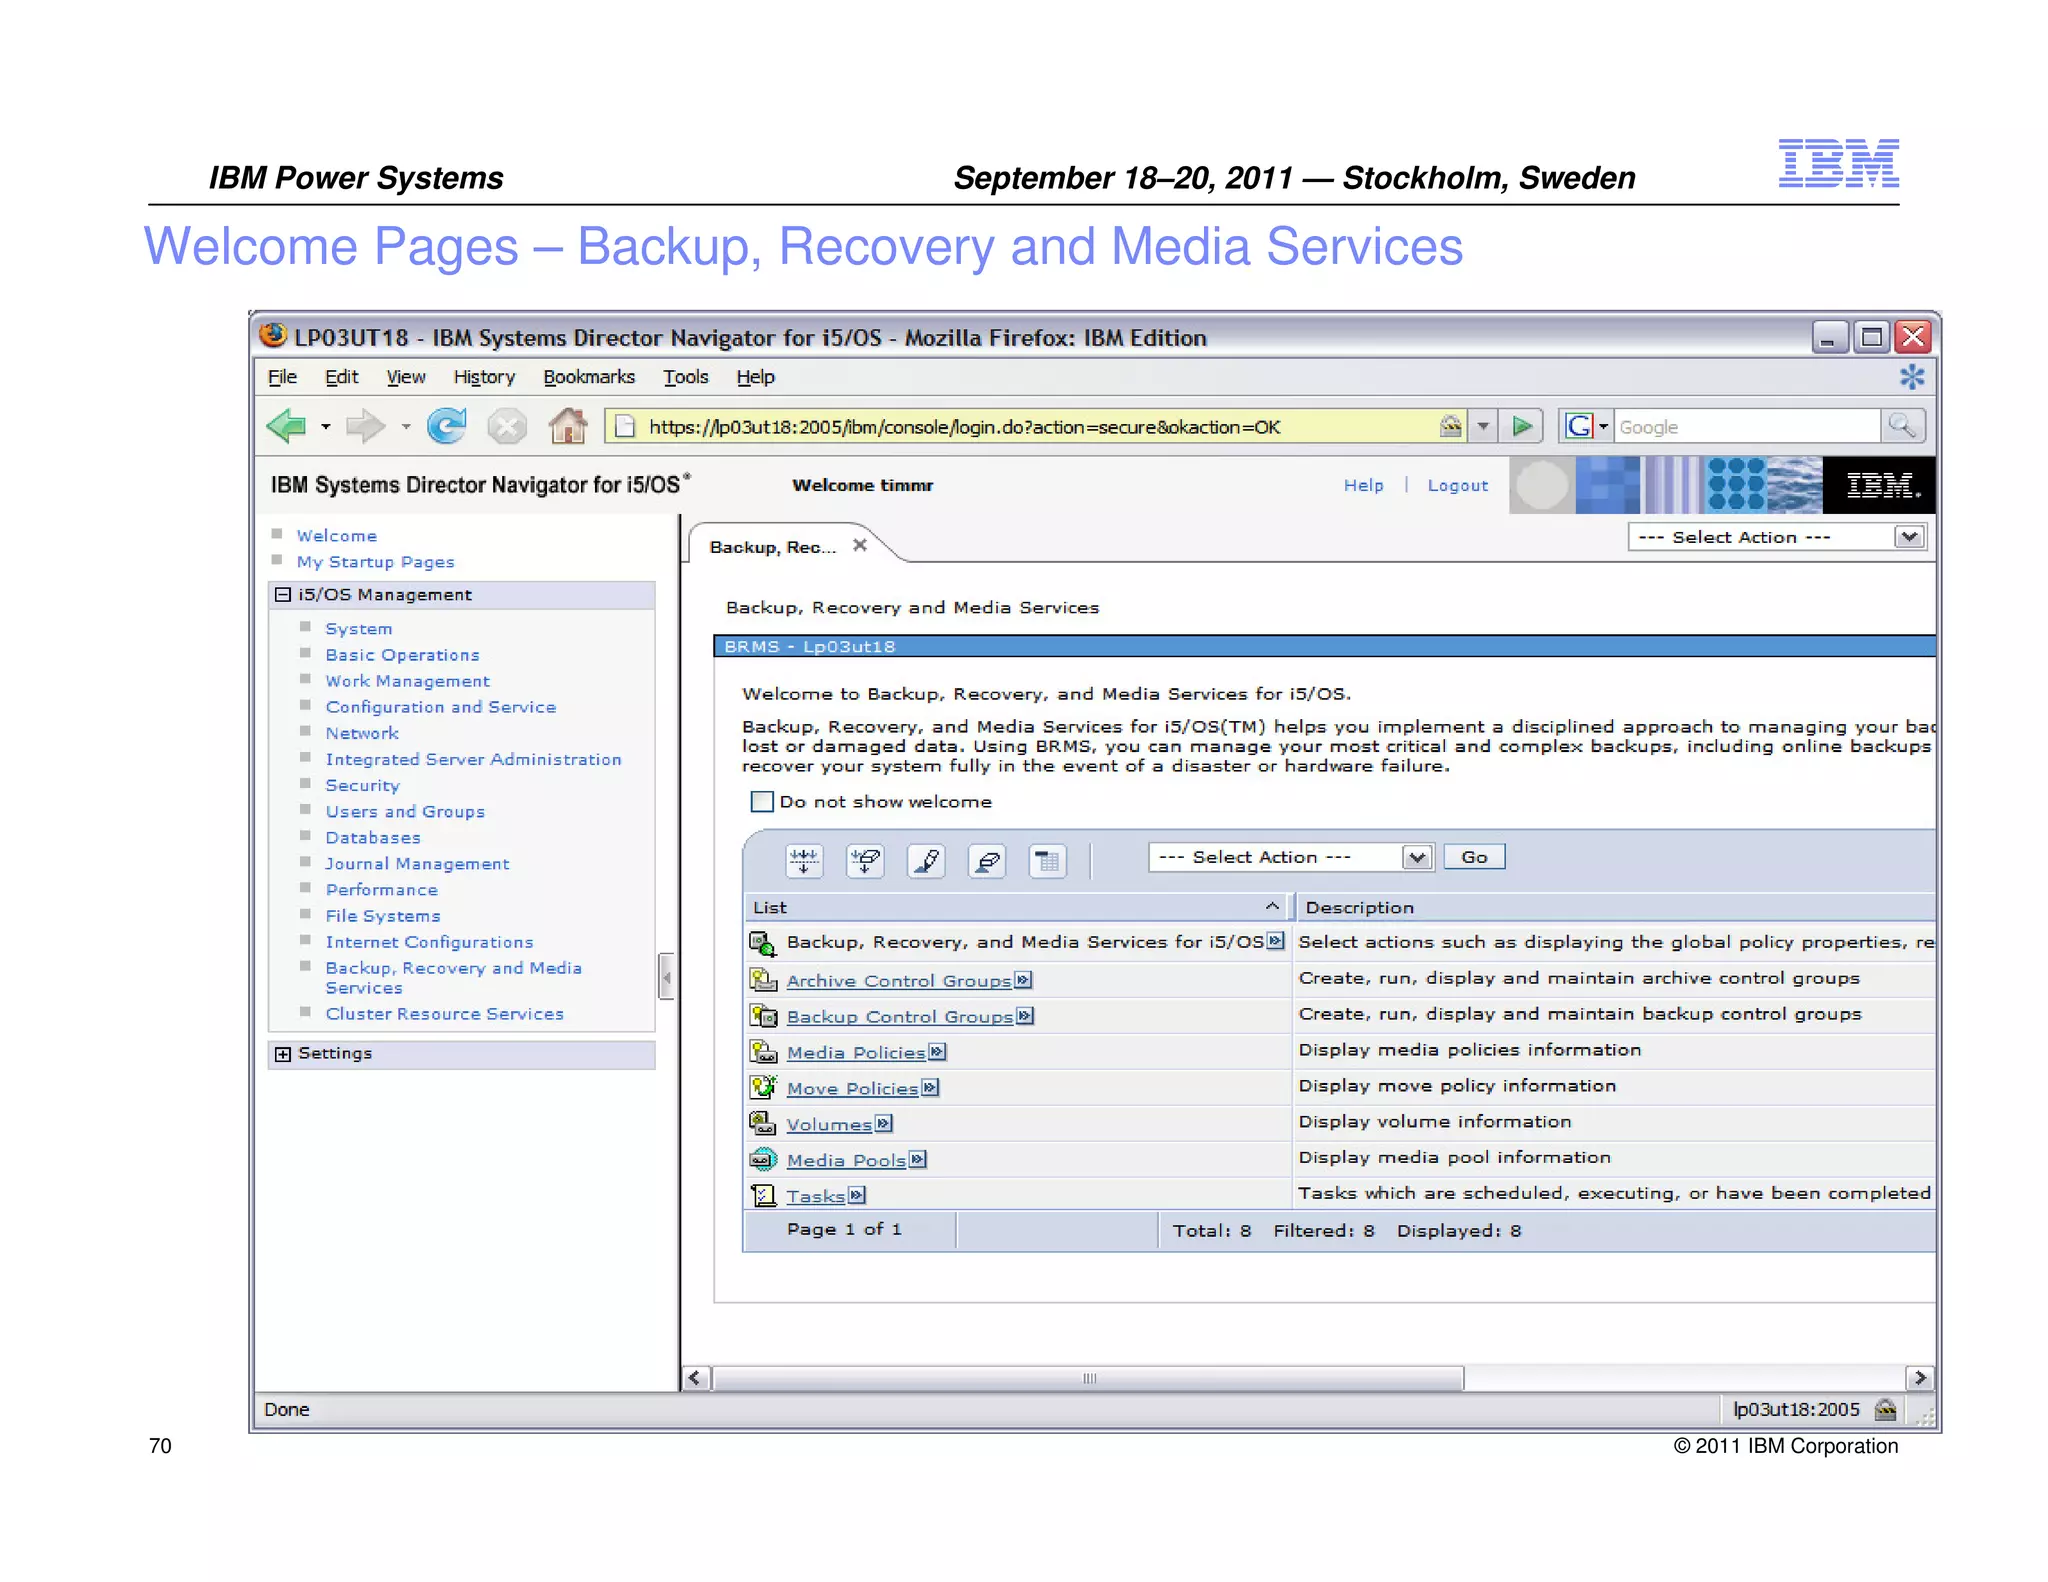Open context arrow next to Move Policies
Viewport: 2048px width, 1582px height.
(930, 1088)
